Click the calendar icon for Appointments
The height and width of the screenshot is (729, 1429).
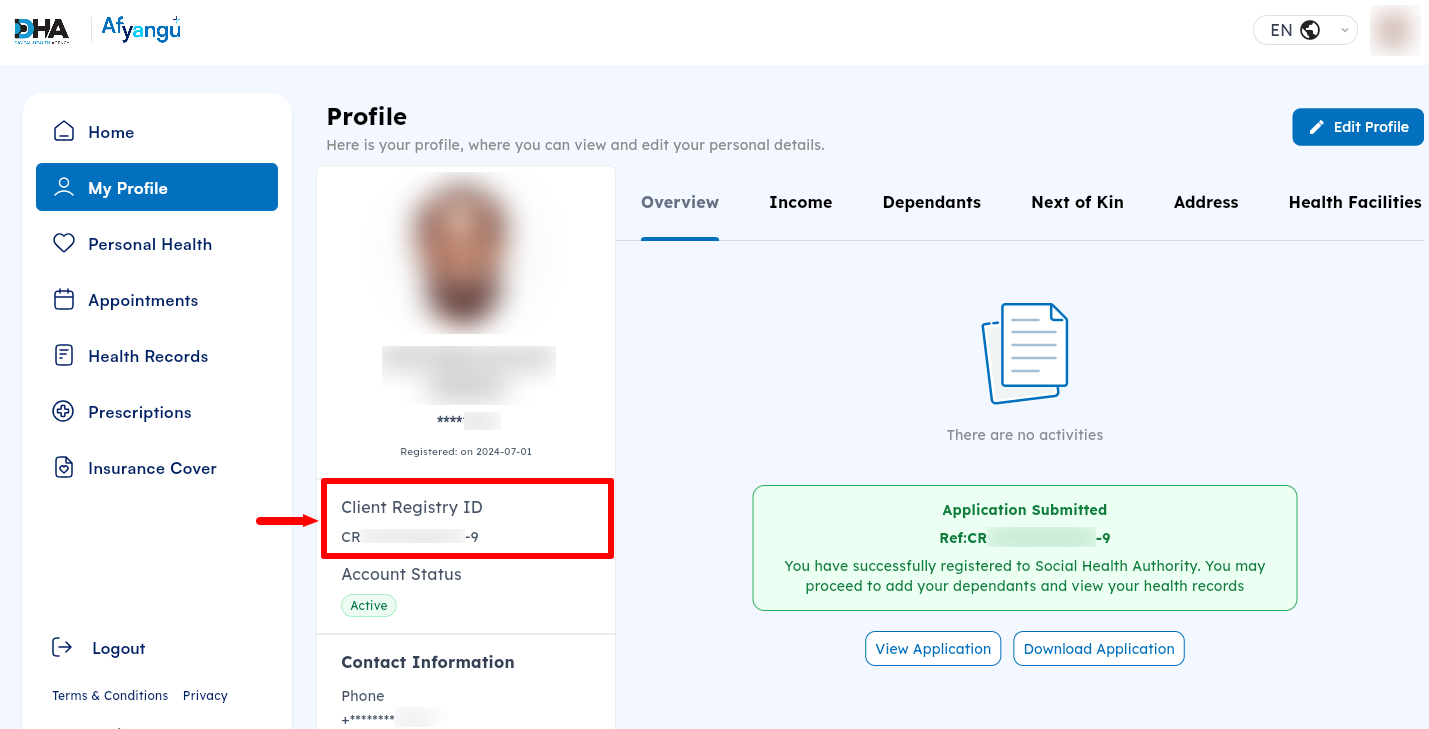coord(64,299)
